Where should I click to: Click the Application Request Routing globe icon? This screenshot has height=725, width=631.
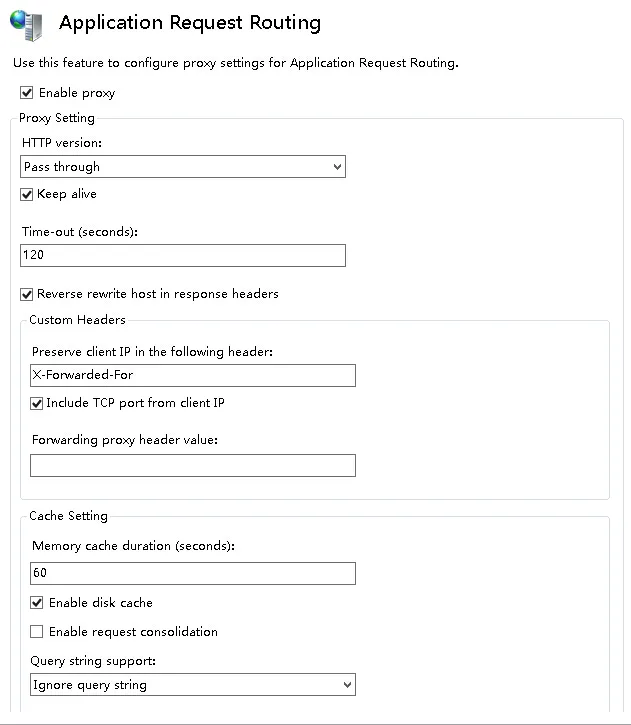tap(25, 23)
